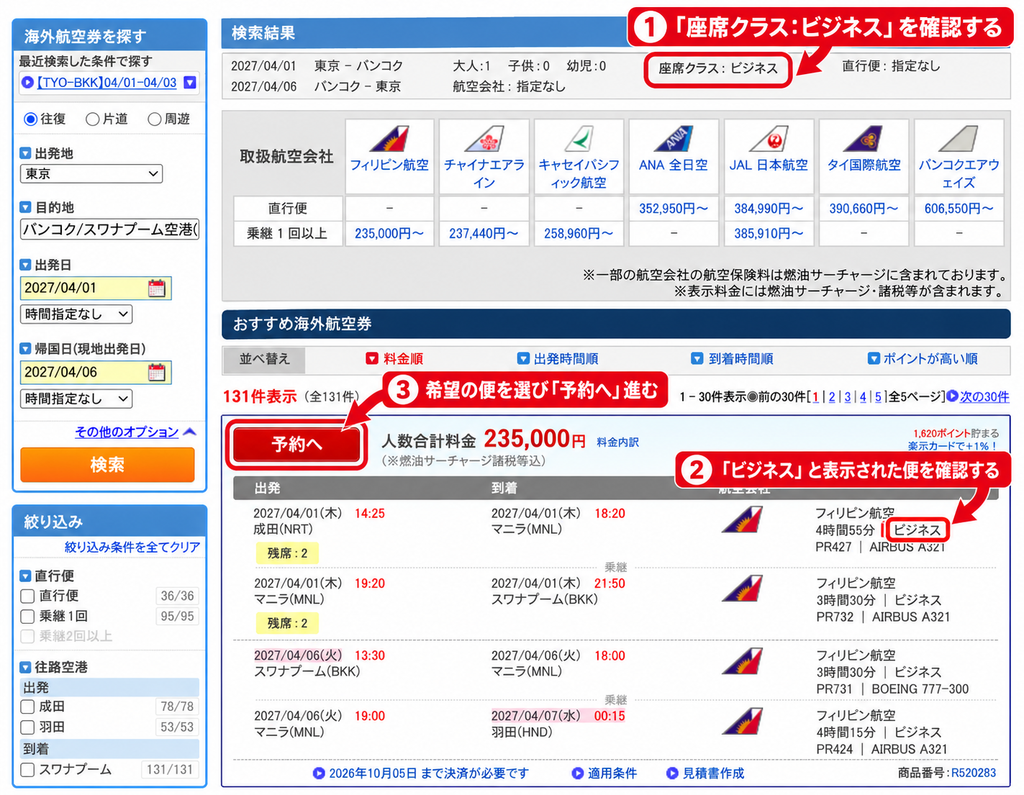This screenshot has width=1024, height=795.
Task: Click the China Airlines tail logo
Action: (484, 138)
